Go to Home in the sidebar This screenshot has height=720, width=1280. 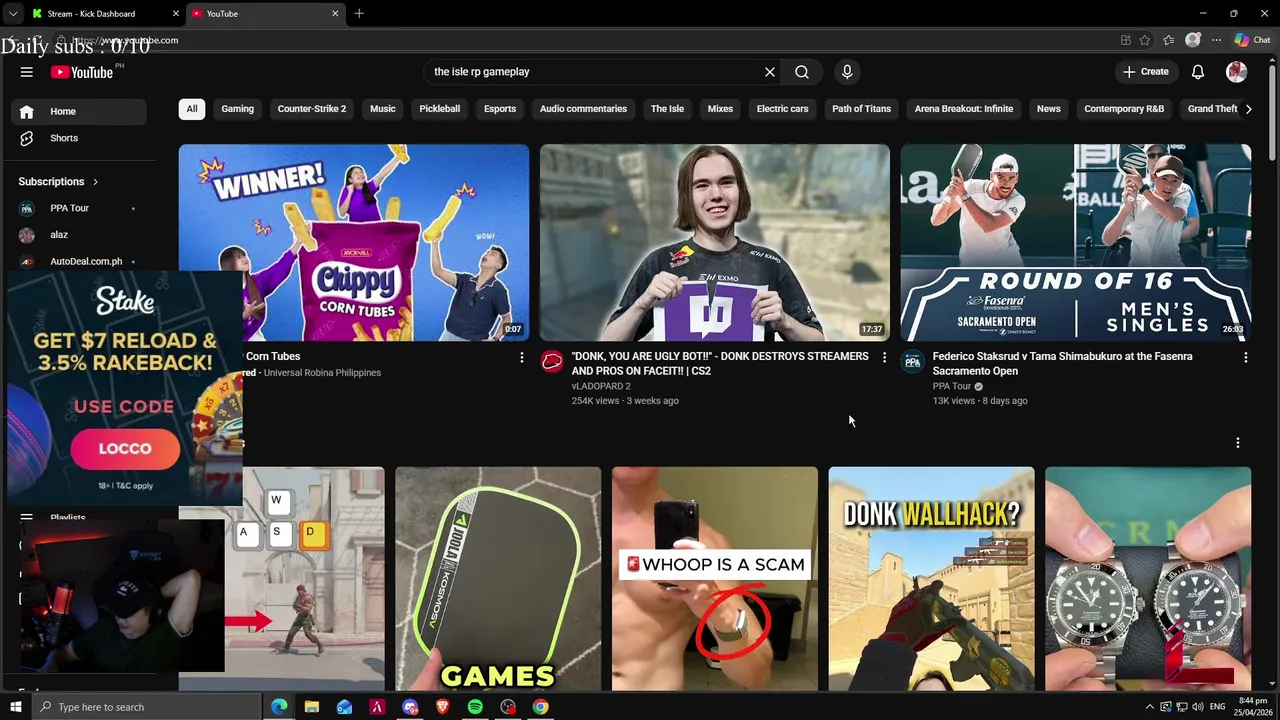pos(78,111)
